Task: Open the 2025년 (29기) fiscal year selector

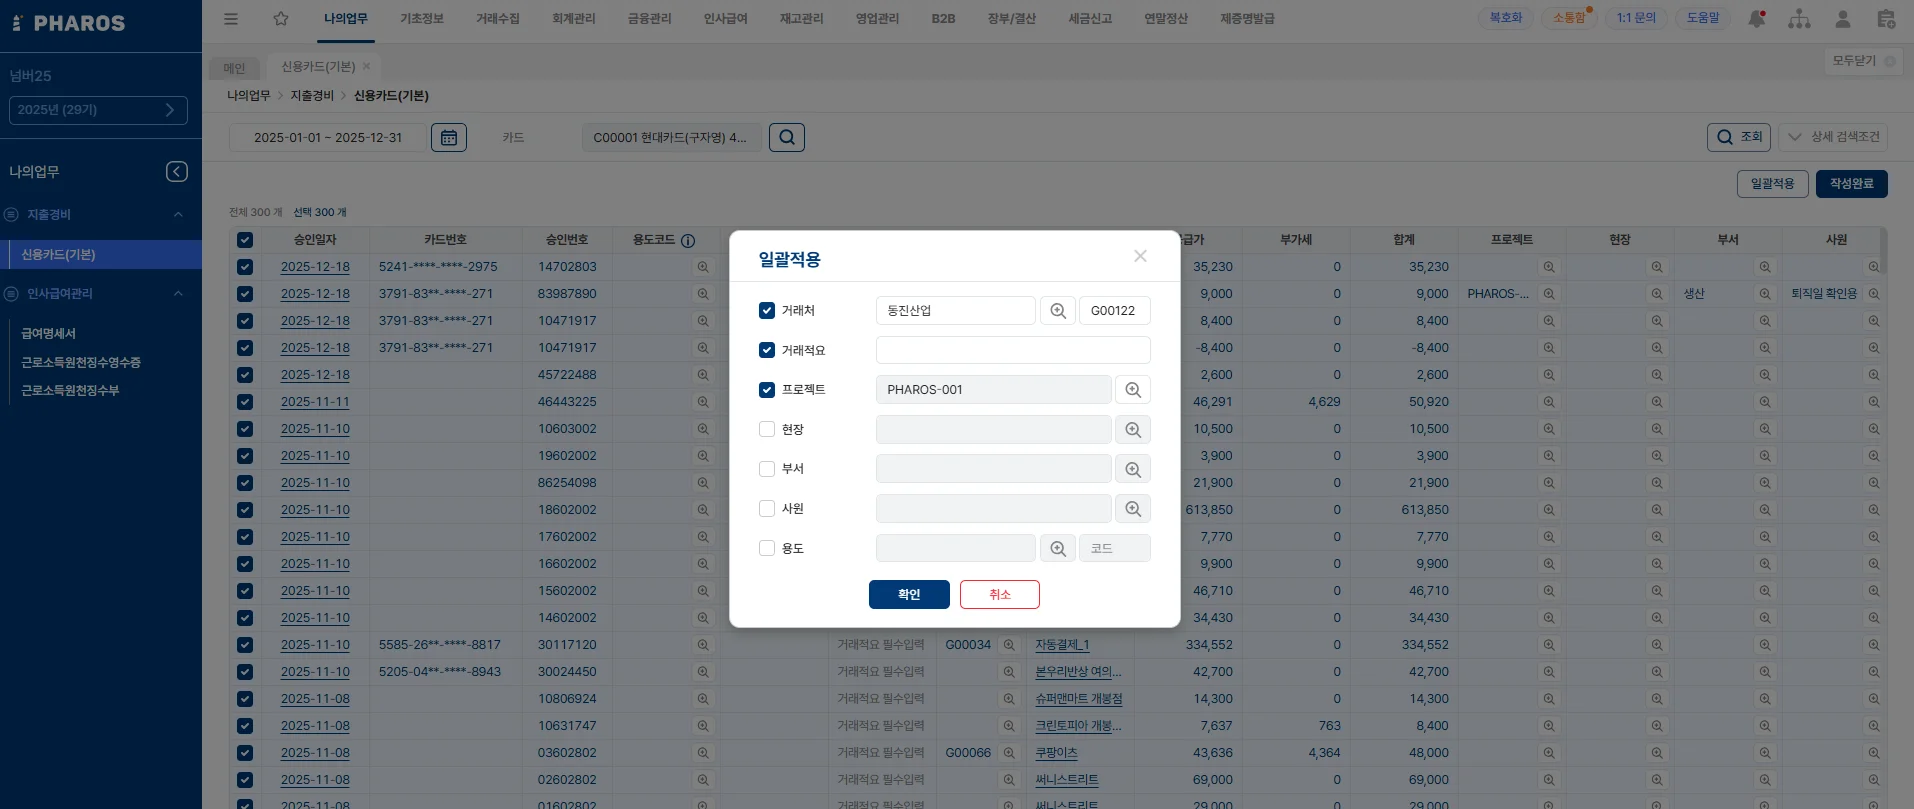Action: click(98, 110)
